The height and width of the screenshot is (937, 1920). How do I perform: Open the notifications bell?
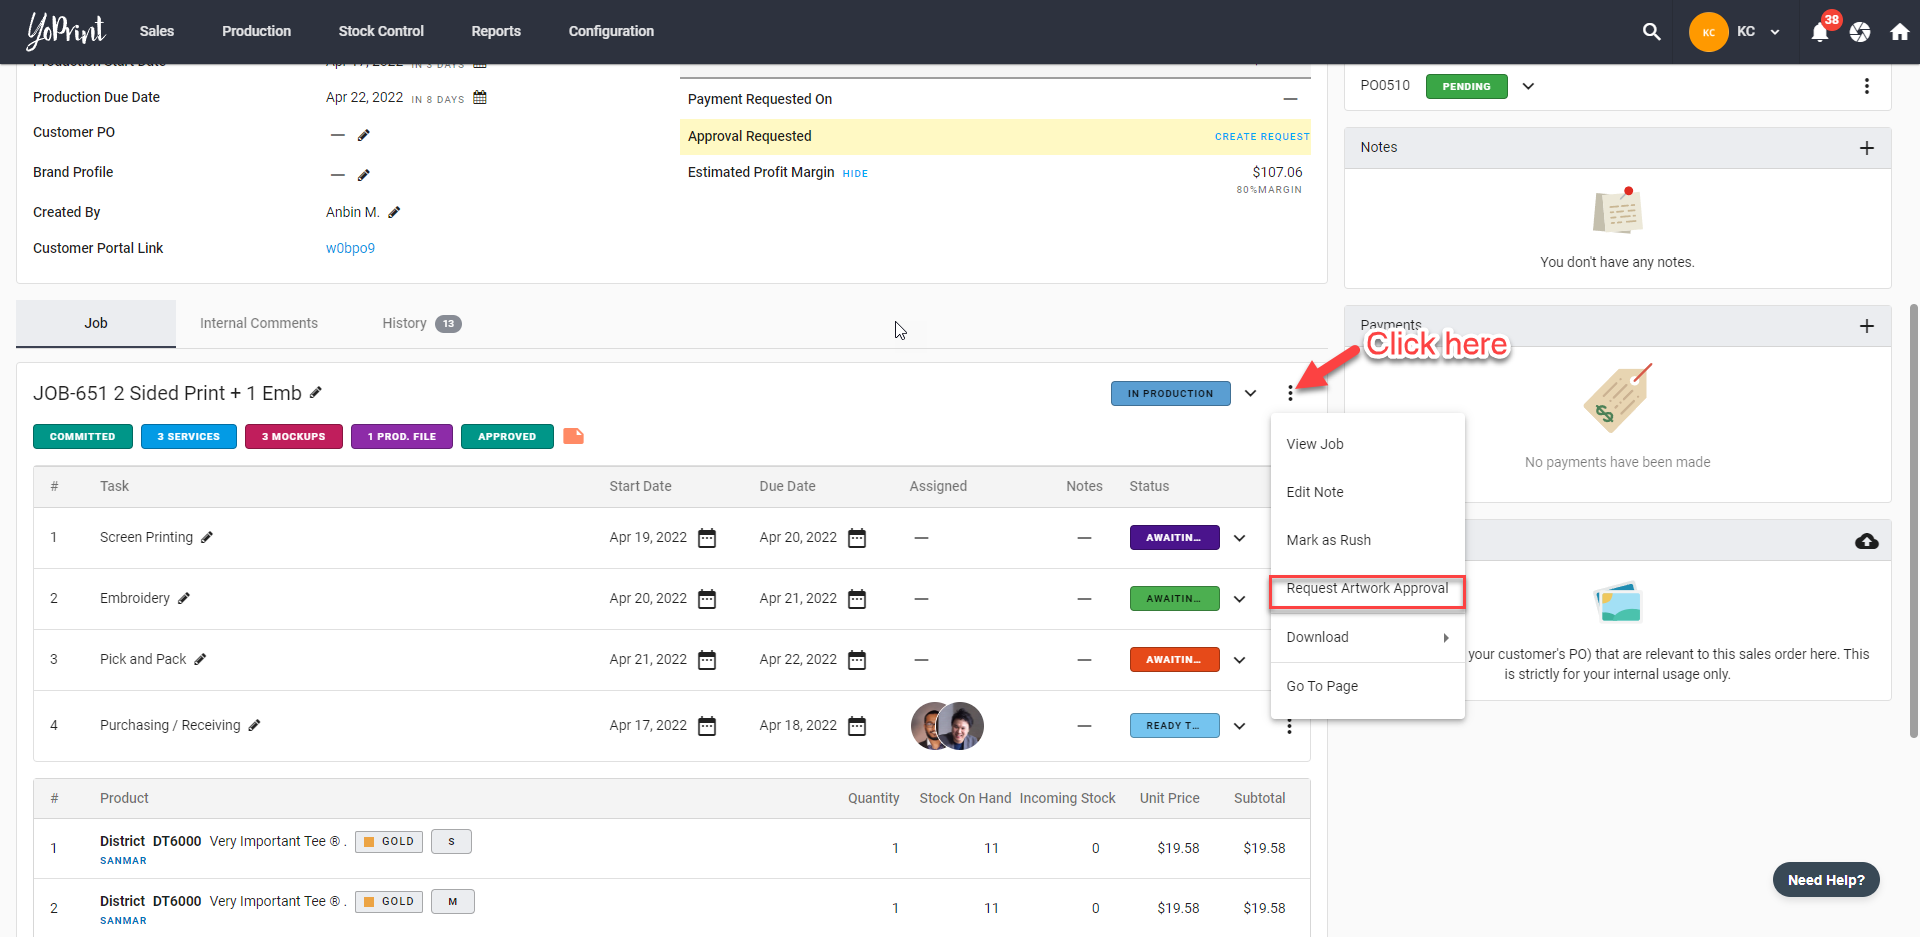click(x=1820, y=31)
